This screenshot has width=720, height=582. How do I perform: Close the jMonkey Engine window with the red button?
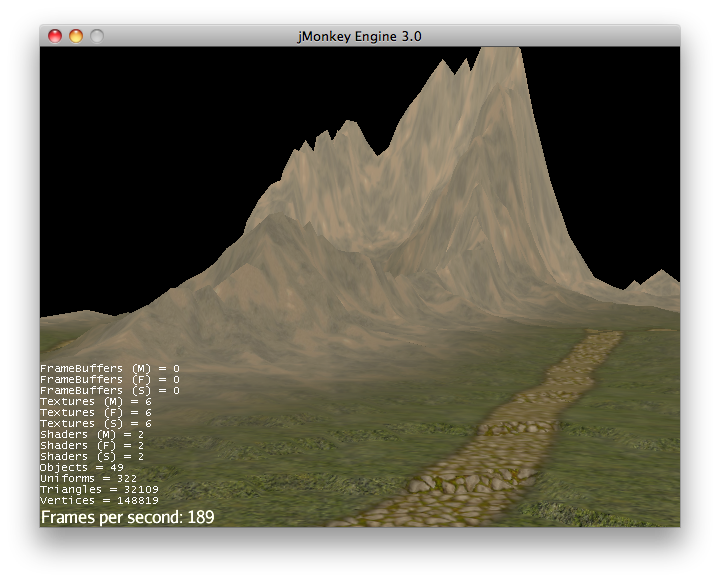coord(55,36)
